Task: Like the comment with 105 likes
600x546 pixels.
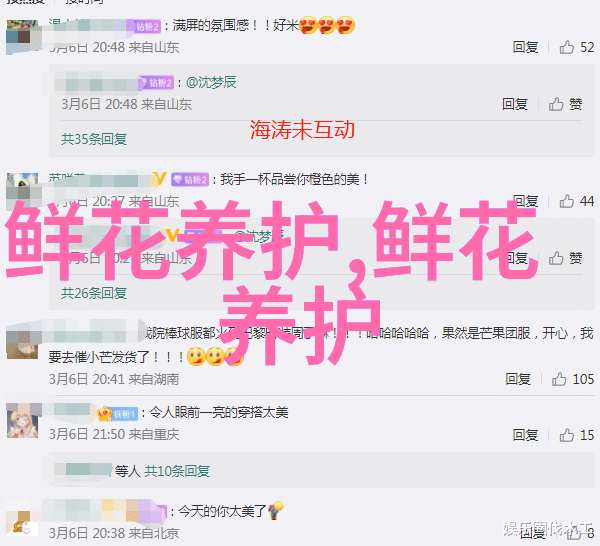Action: pos(559,379)
